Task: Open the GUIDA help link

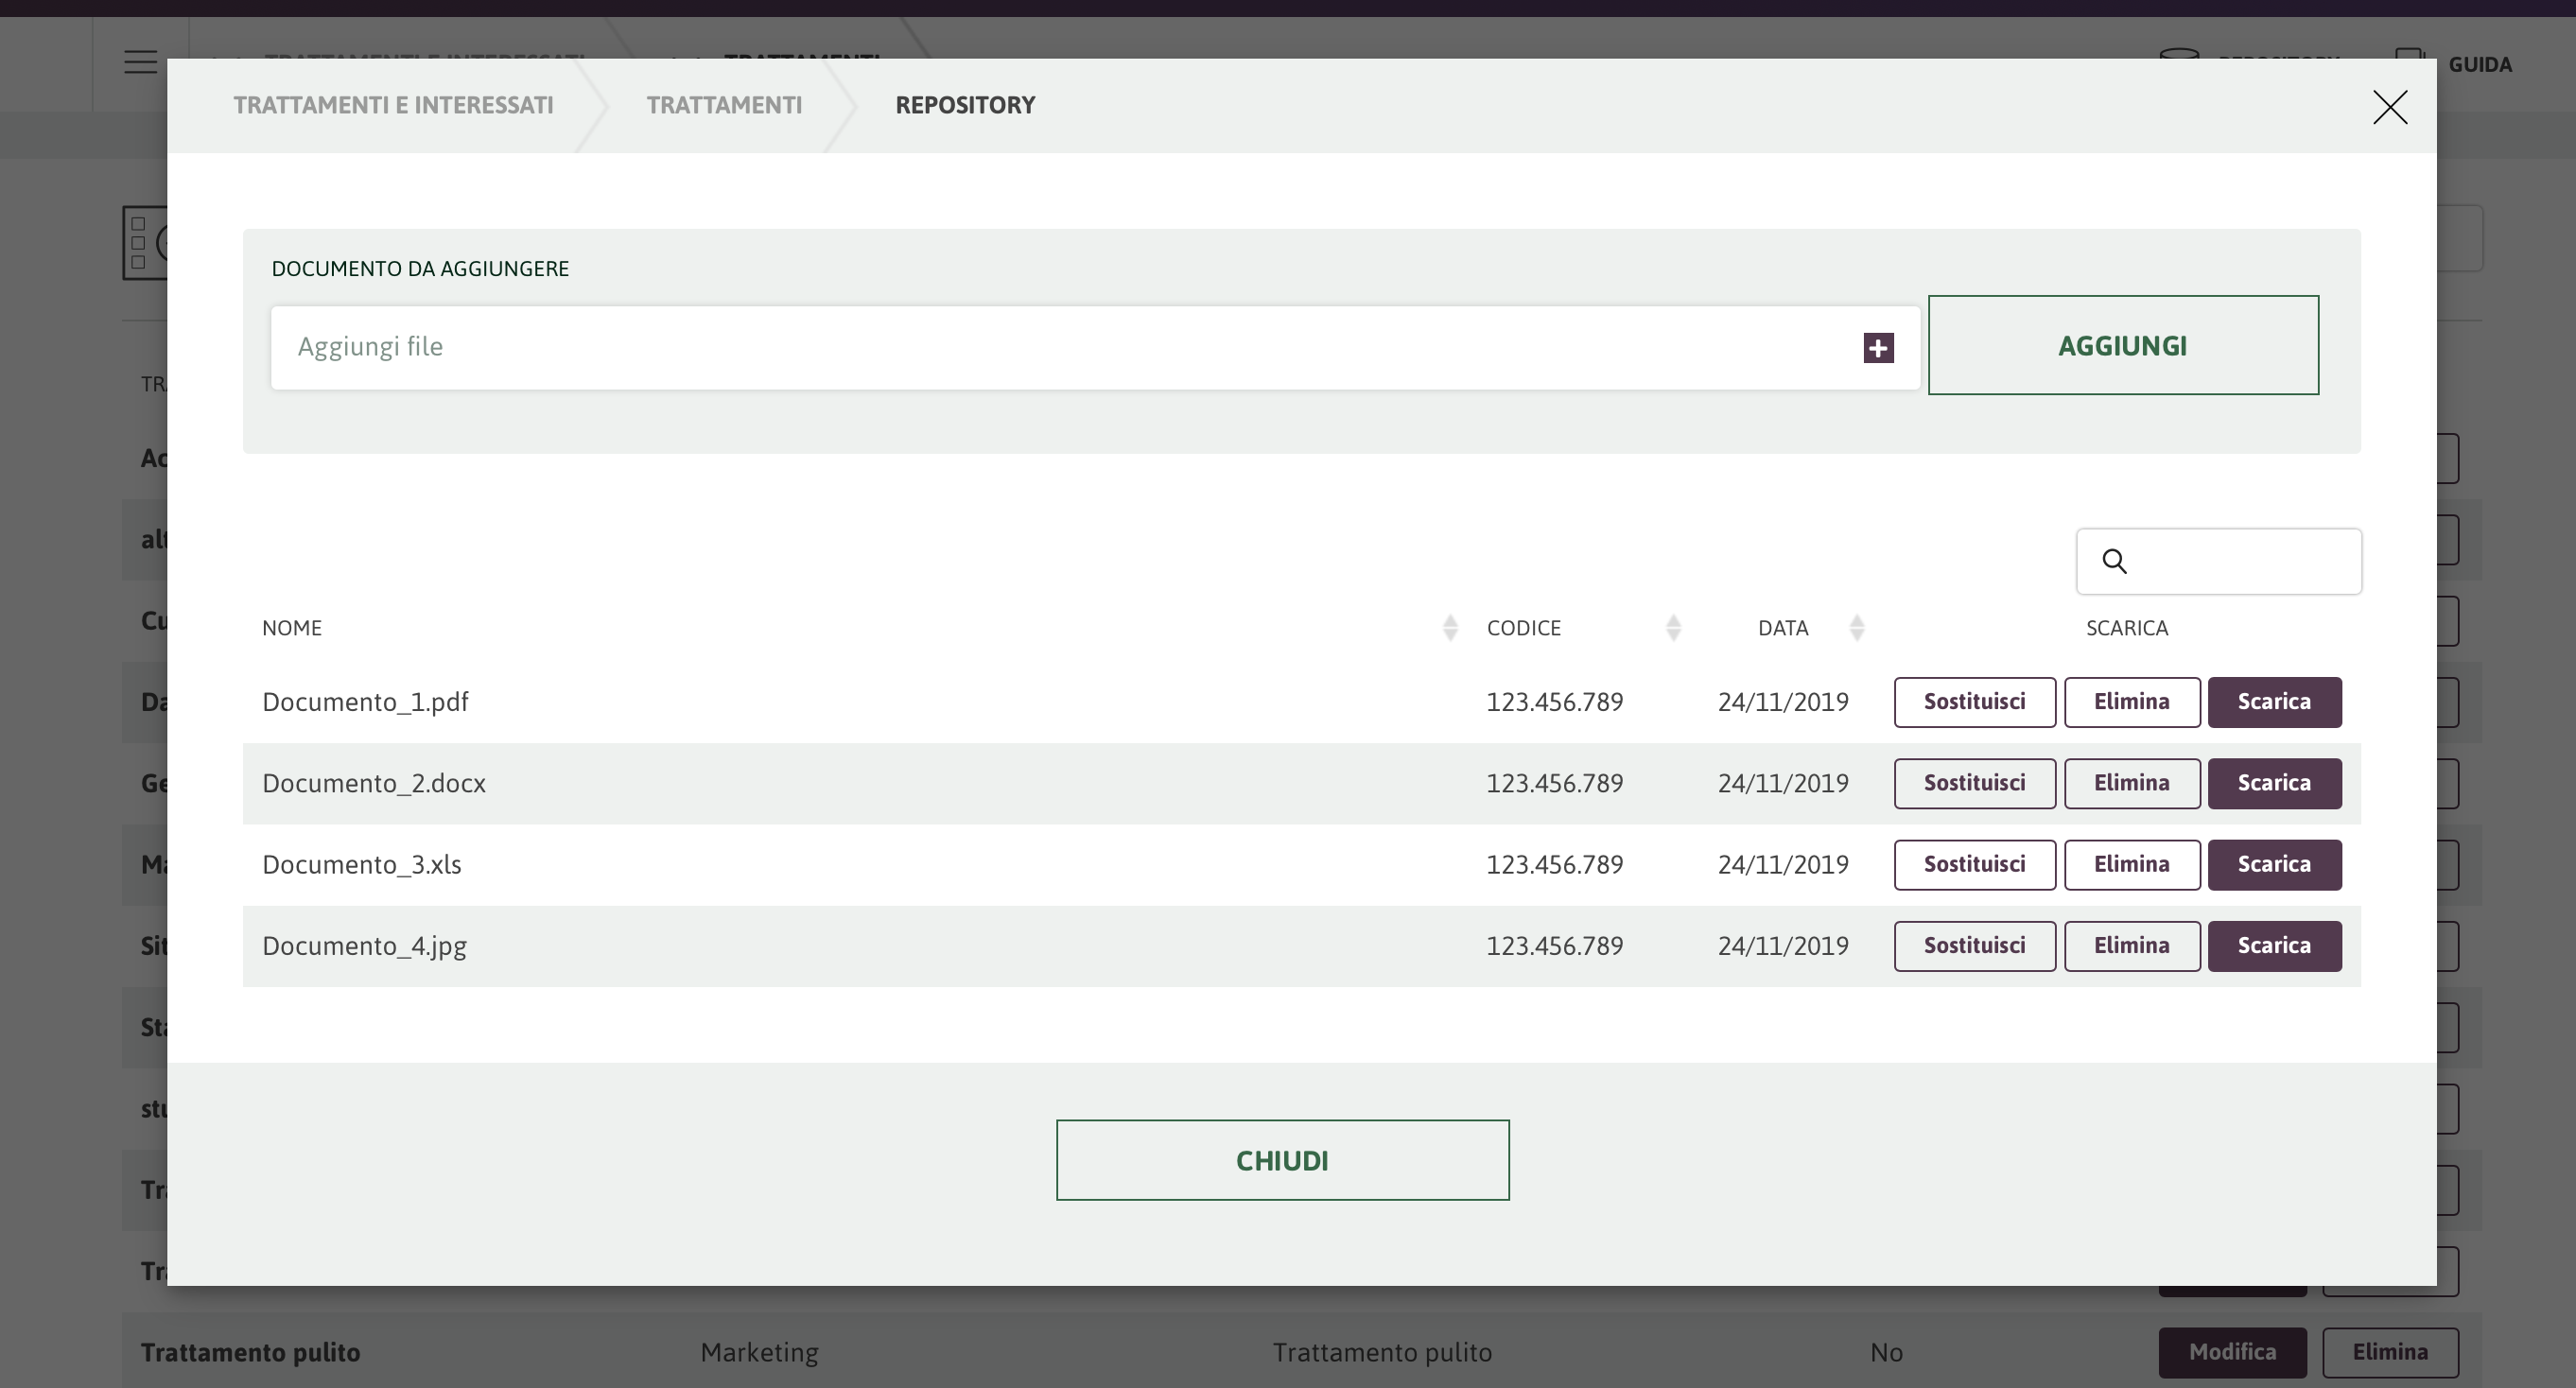Action: click(2479, 65)
